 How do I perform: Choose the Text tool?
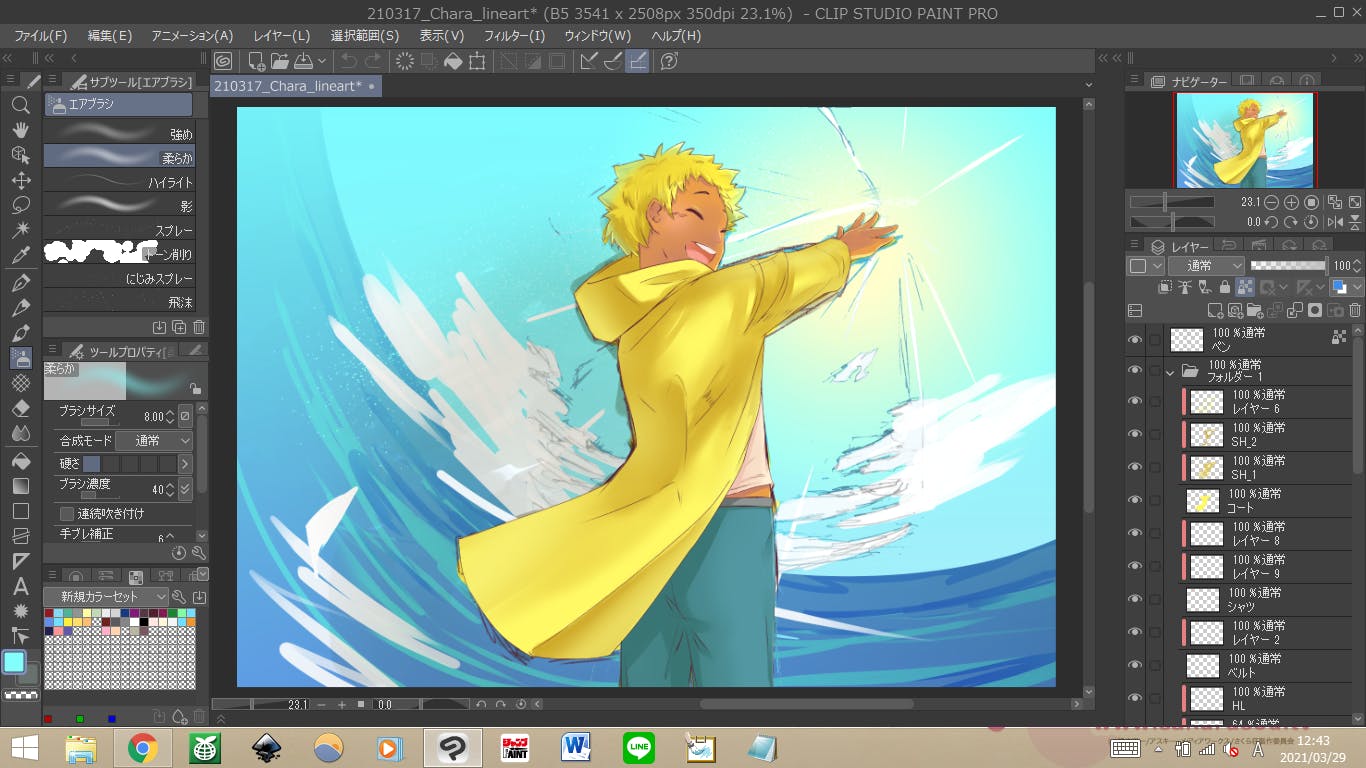coord(20,586)
